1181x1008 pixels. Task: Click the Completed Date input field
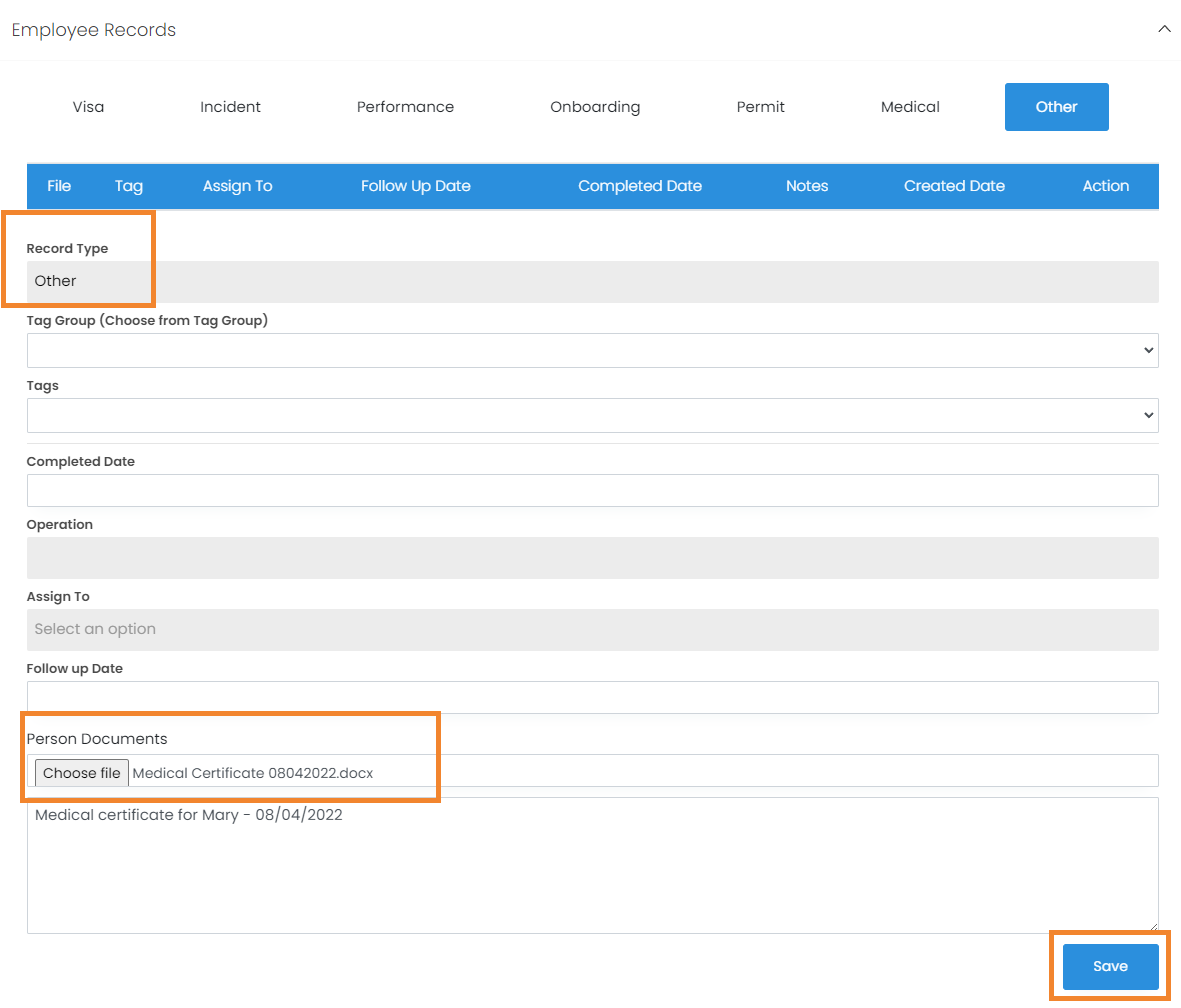[x=592, y=491]
